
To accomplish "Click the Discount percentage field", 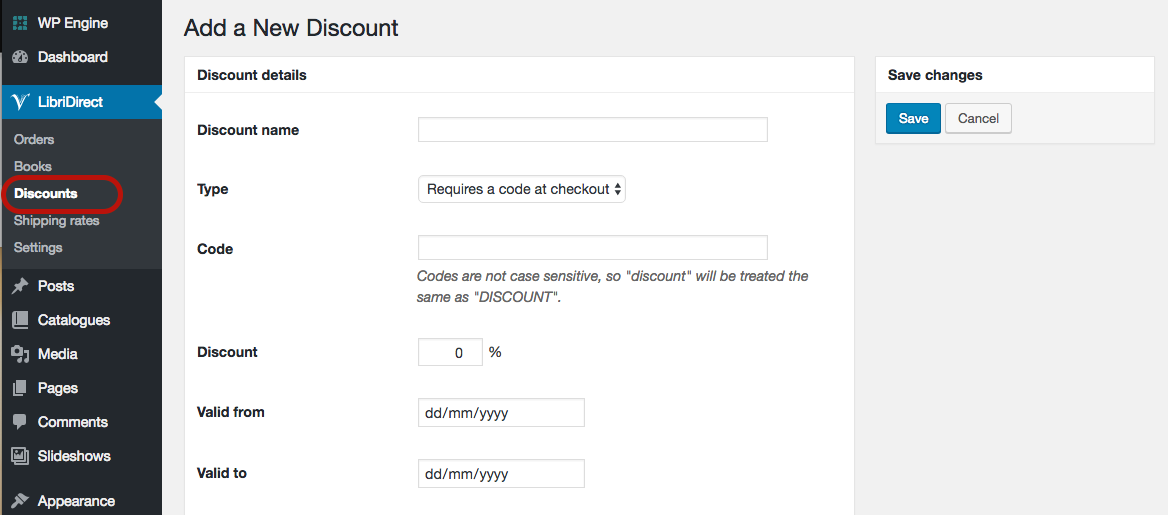I will [450, 353].
